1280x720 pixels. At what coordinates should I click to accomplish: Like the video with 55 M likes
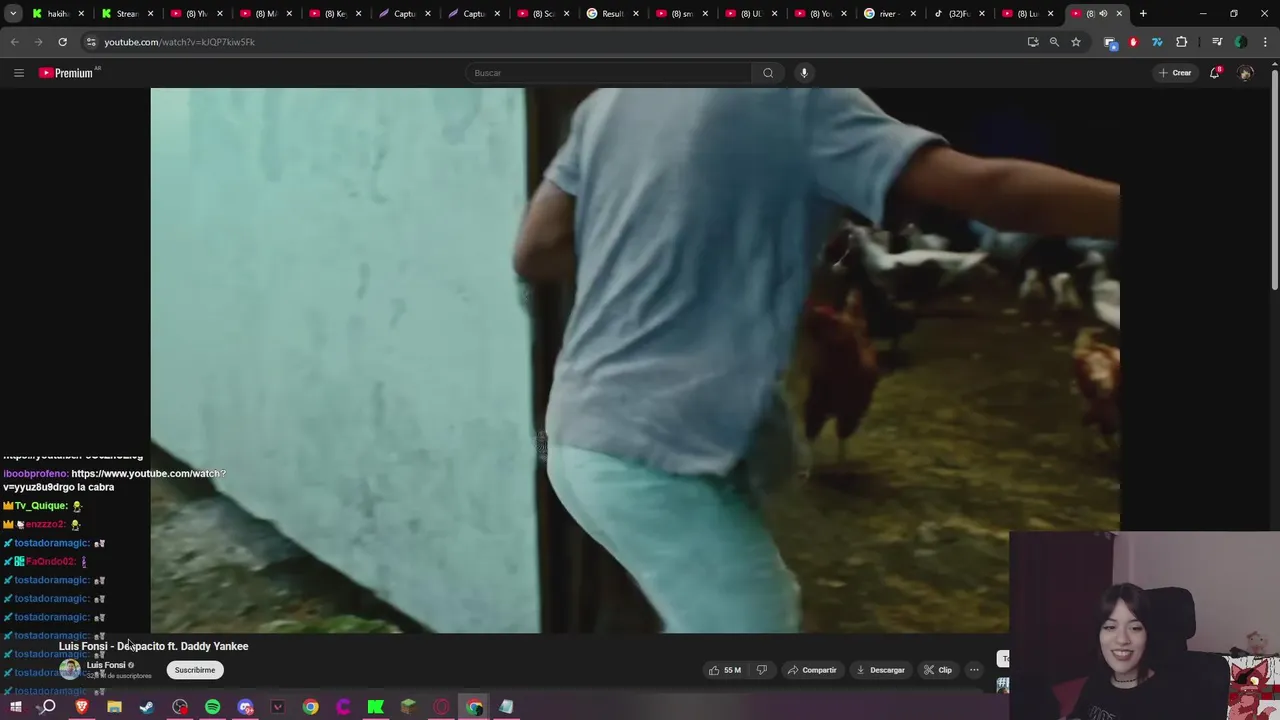pyautogui.click(x=725, y=670)
